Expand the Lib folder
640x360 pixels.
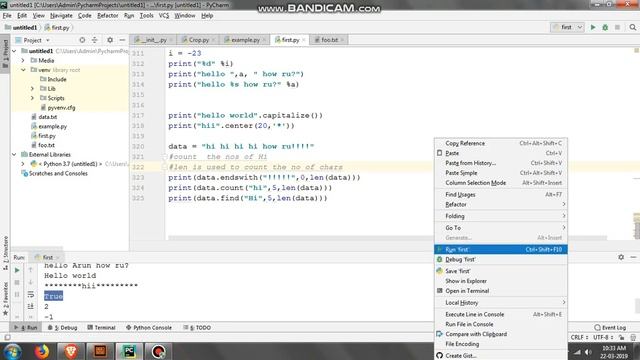[33, 89]
